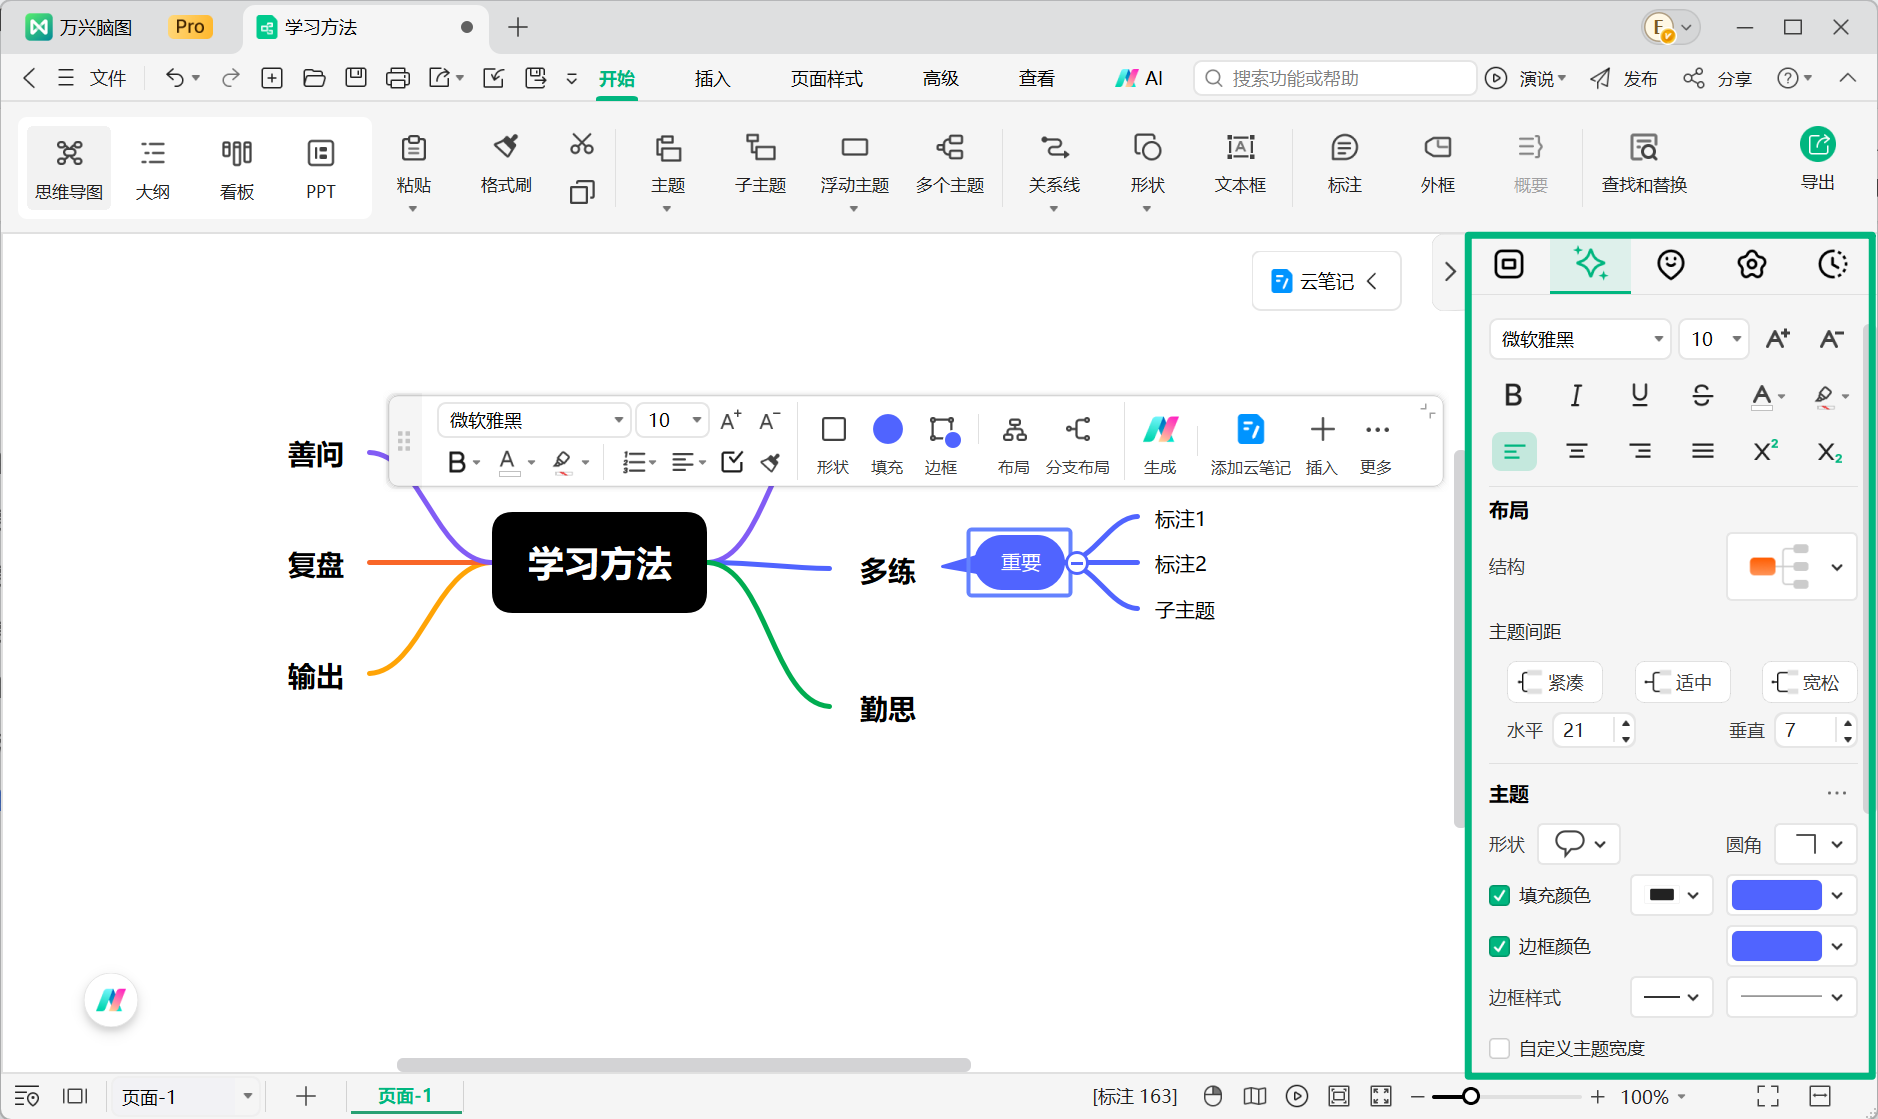Set topic spacing to Loose (宽松)
The width and height of the screenshot is (1878, 1119).
click(1809, 682)
